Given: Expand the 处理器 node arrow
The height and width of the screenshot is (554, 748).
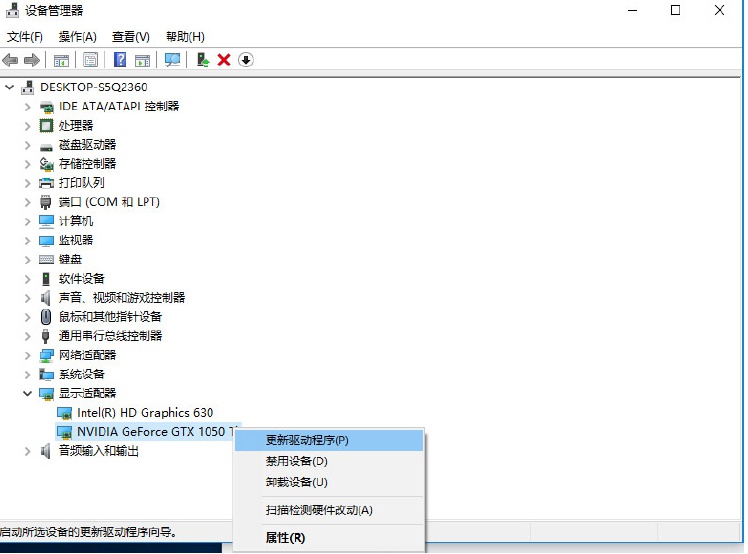Looking at the screenshot, I should pos(28,126).
